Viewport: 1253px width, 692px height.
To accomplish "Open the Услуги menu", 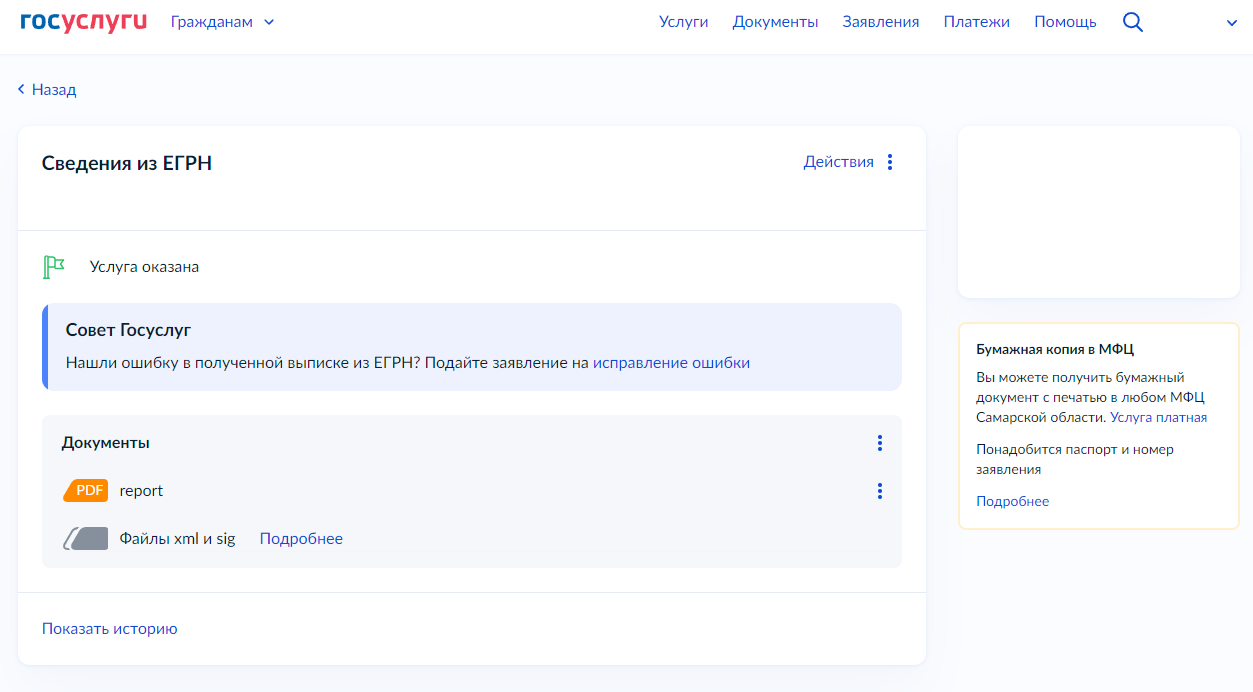I will (684, 22).
